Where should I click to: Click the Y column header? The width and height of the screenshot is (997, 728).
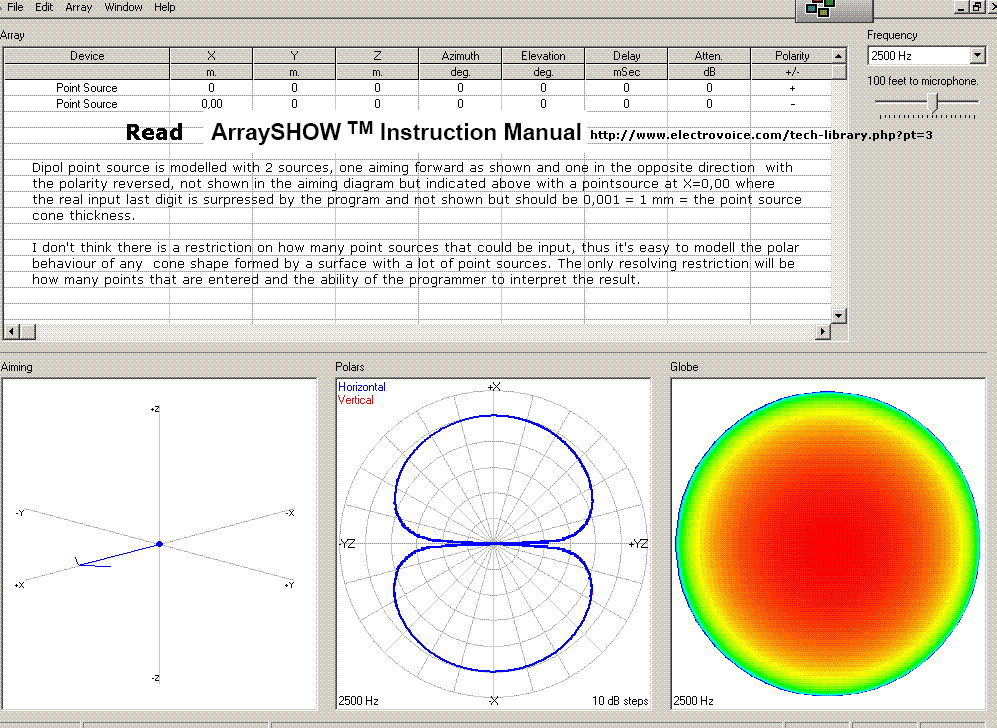click(294, 56)
